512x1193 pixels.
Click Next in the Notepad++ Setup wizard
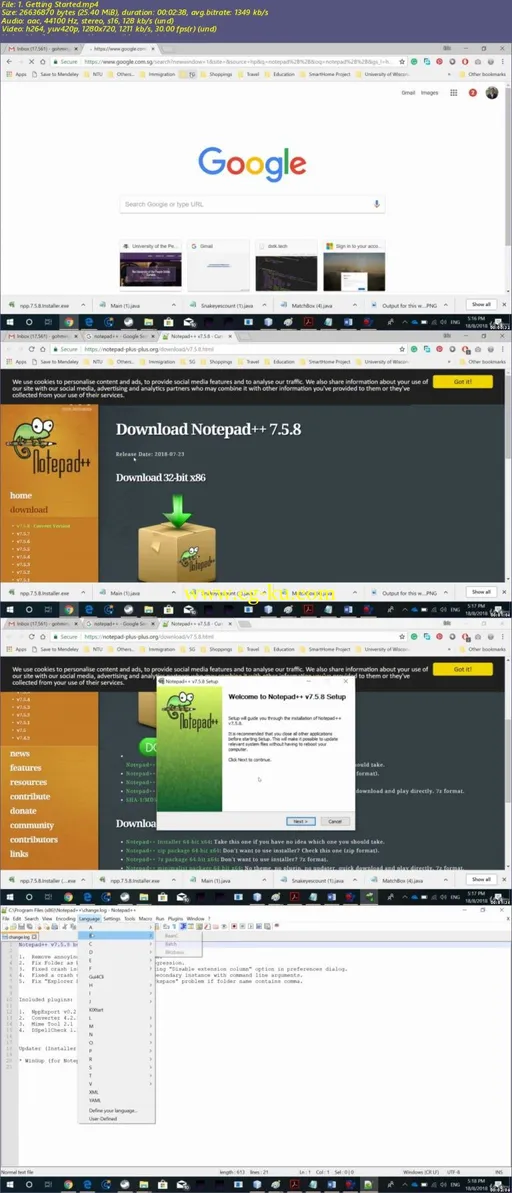point(300,821)
